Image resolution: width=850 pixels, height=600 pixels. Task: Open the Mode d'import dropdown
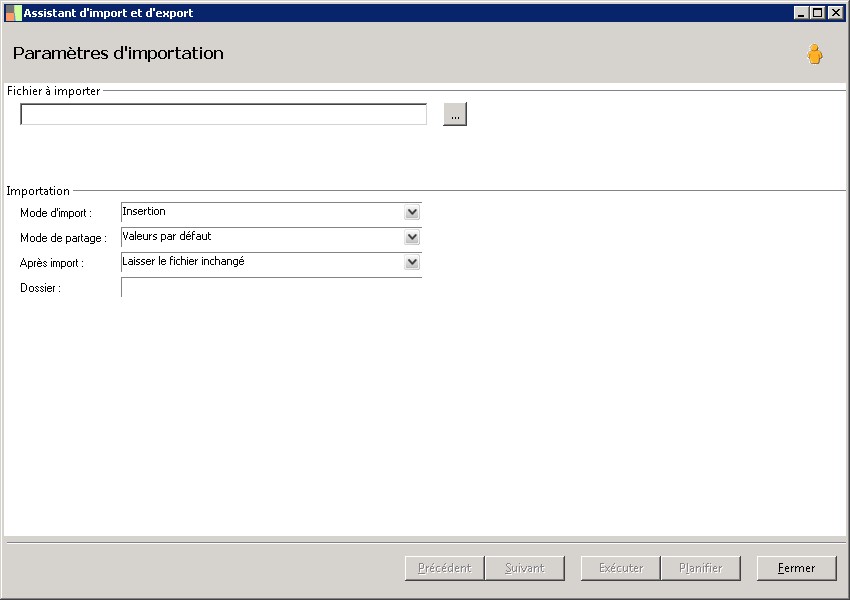412,212
